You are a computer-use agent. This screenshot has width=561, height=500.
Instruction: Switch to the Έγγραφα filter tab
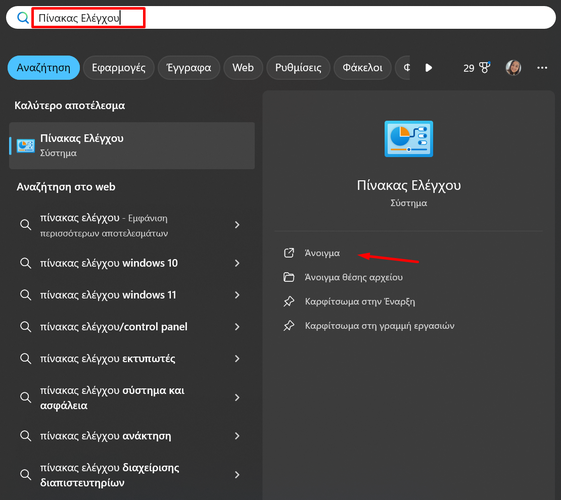point(189,68)
